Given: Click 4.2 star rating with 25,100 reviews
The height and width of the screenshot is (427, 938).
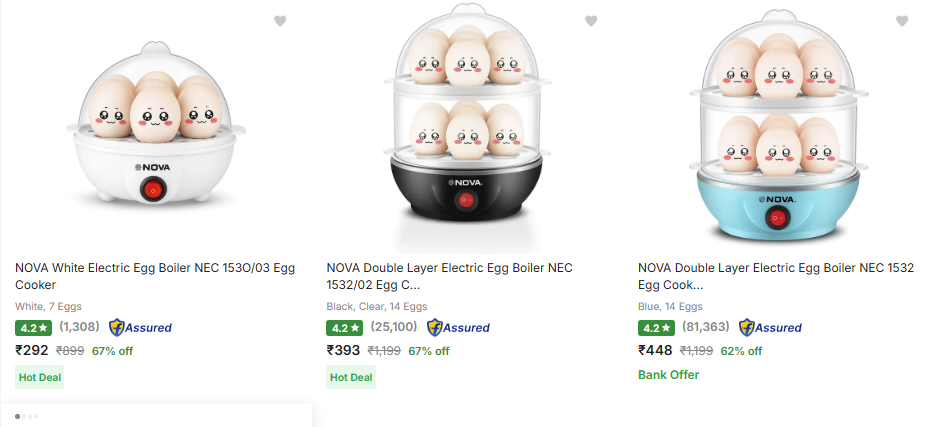Looking at the screenshot, I should point(345,327).
